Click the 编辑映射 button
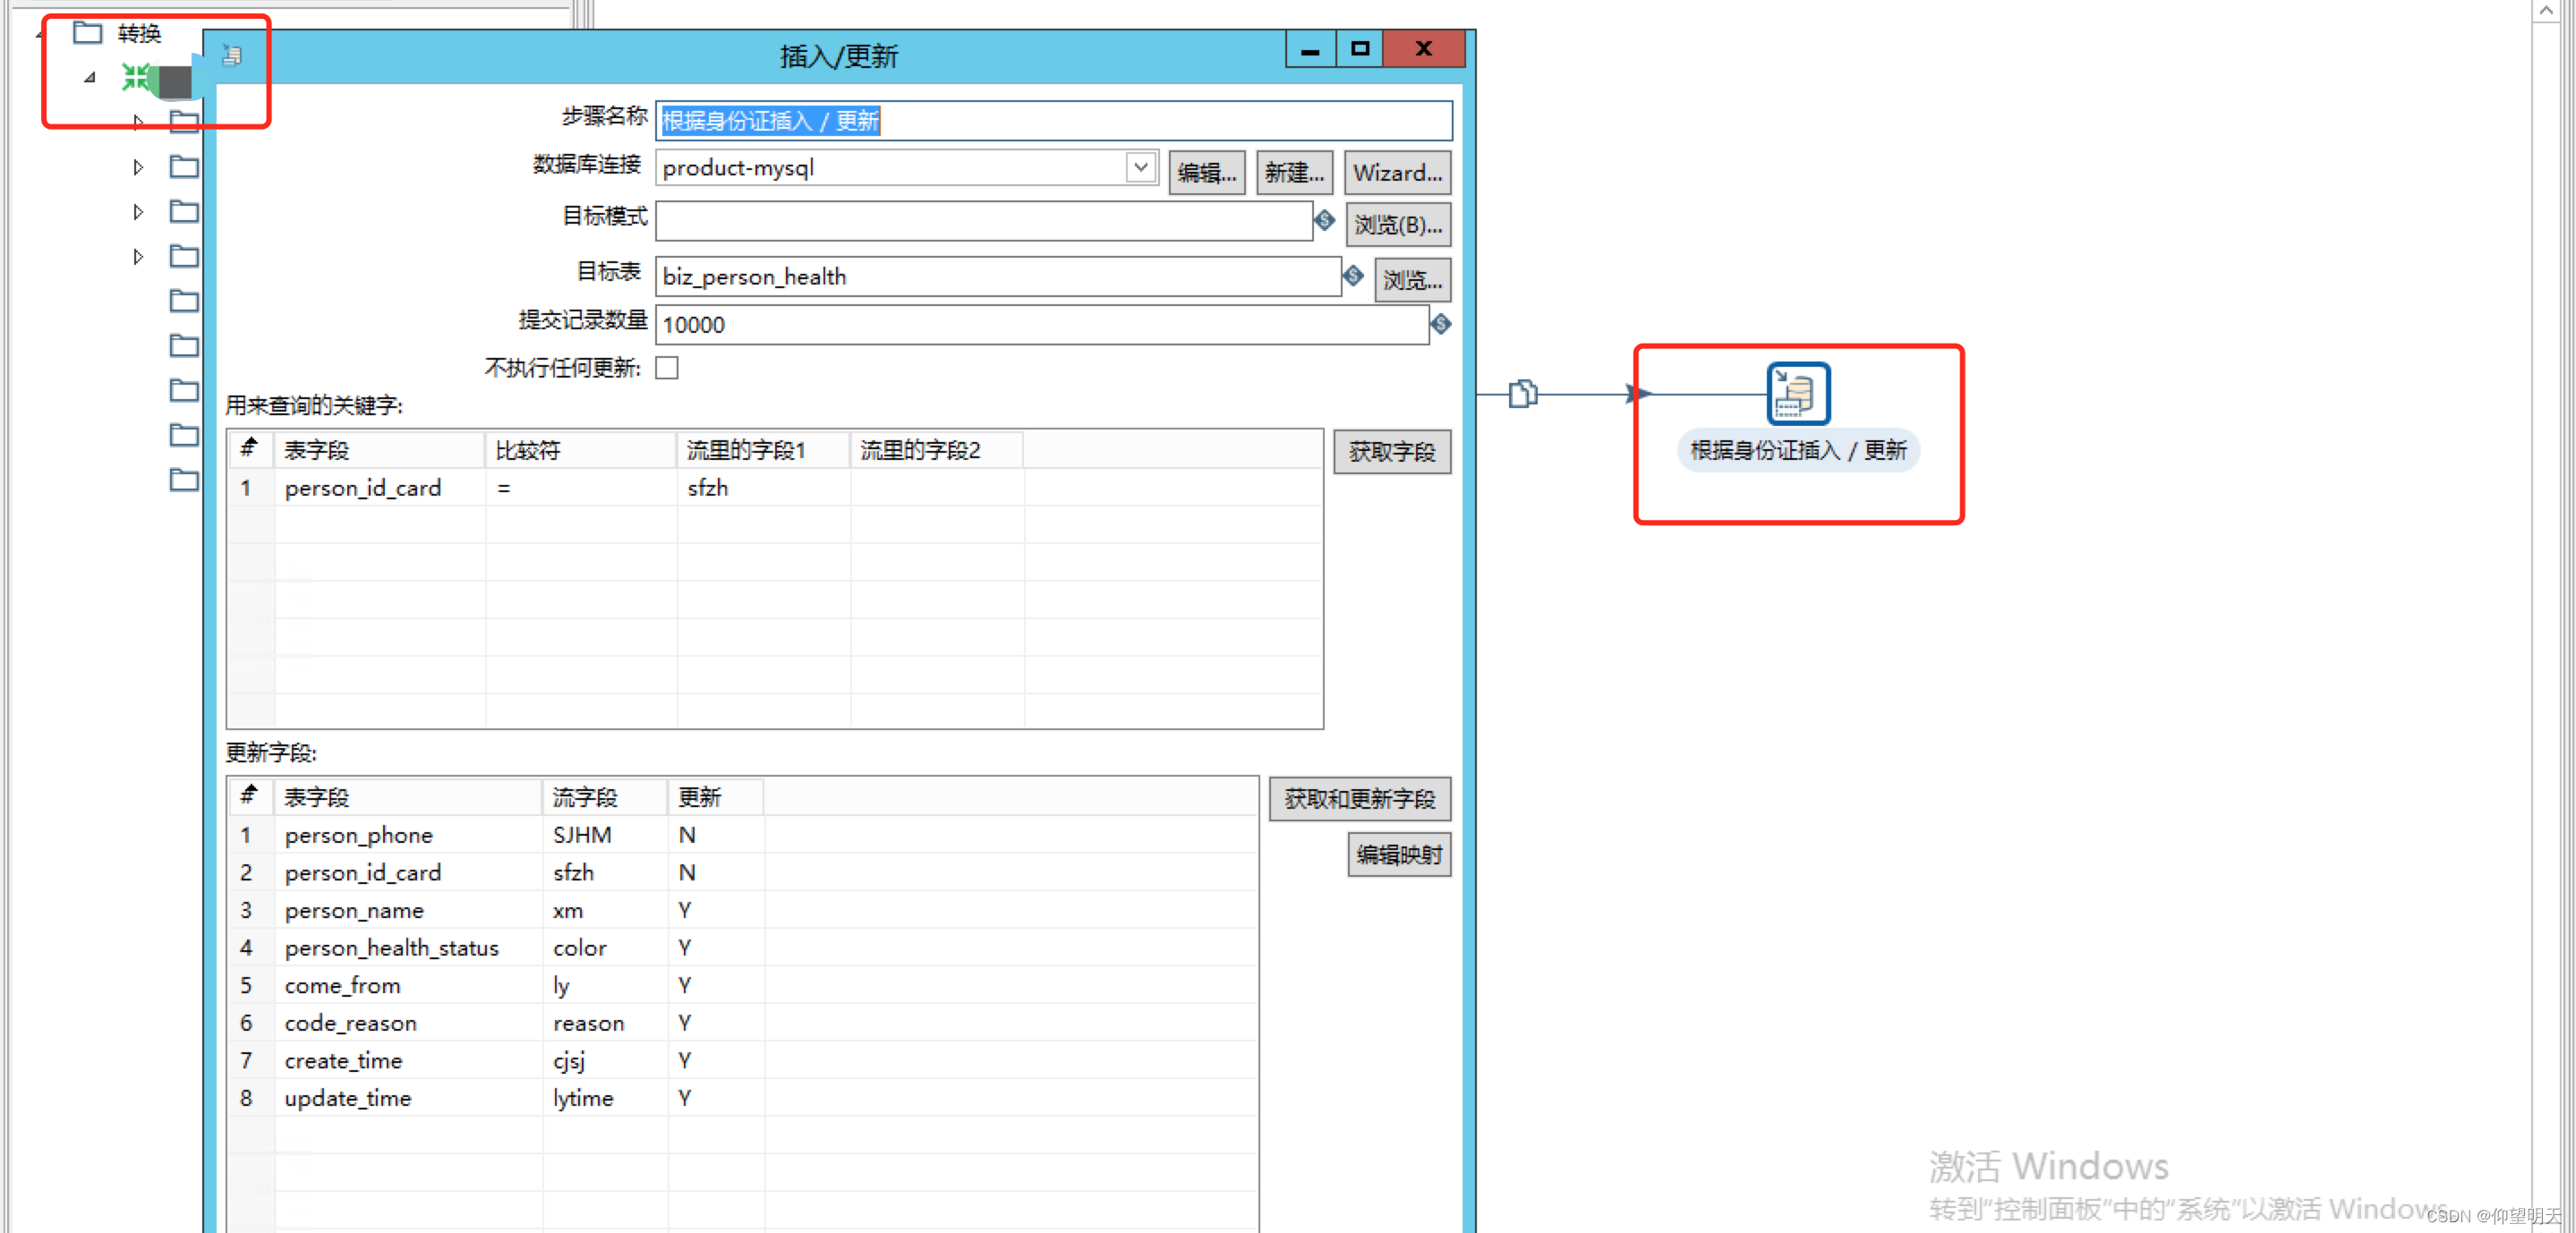This screenshot has height=1233, width=2576. coord(1399,855)
